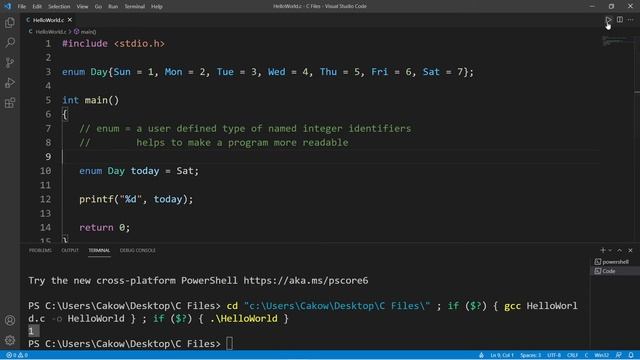
Task: Click line number 10 in the gutter
Action: click(45, 171)
